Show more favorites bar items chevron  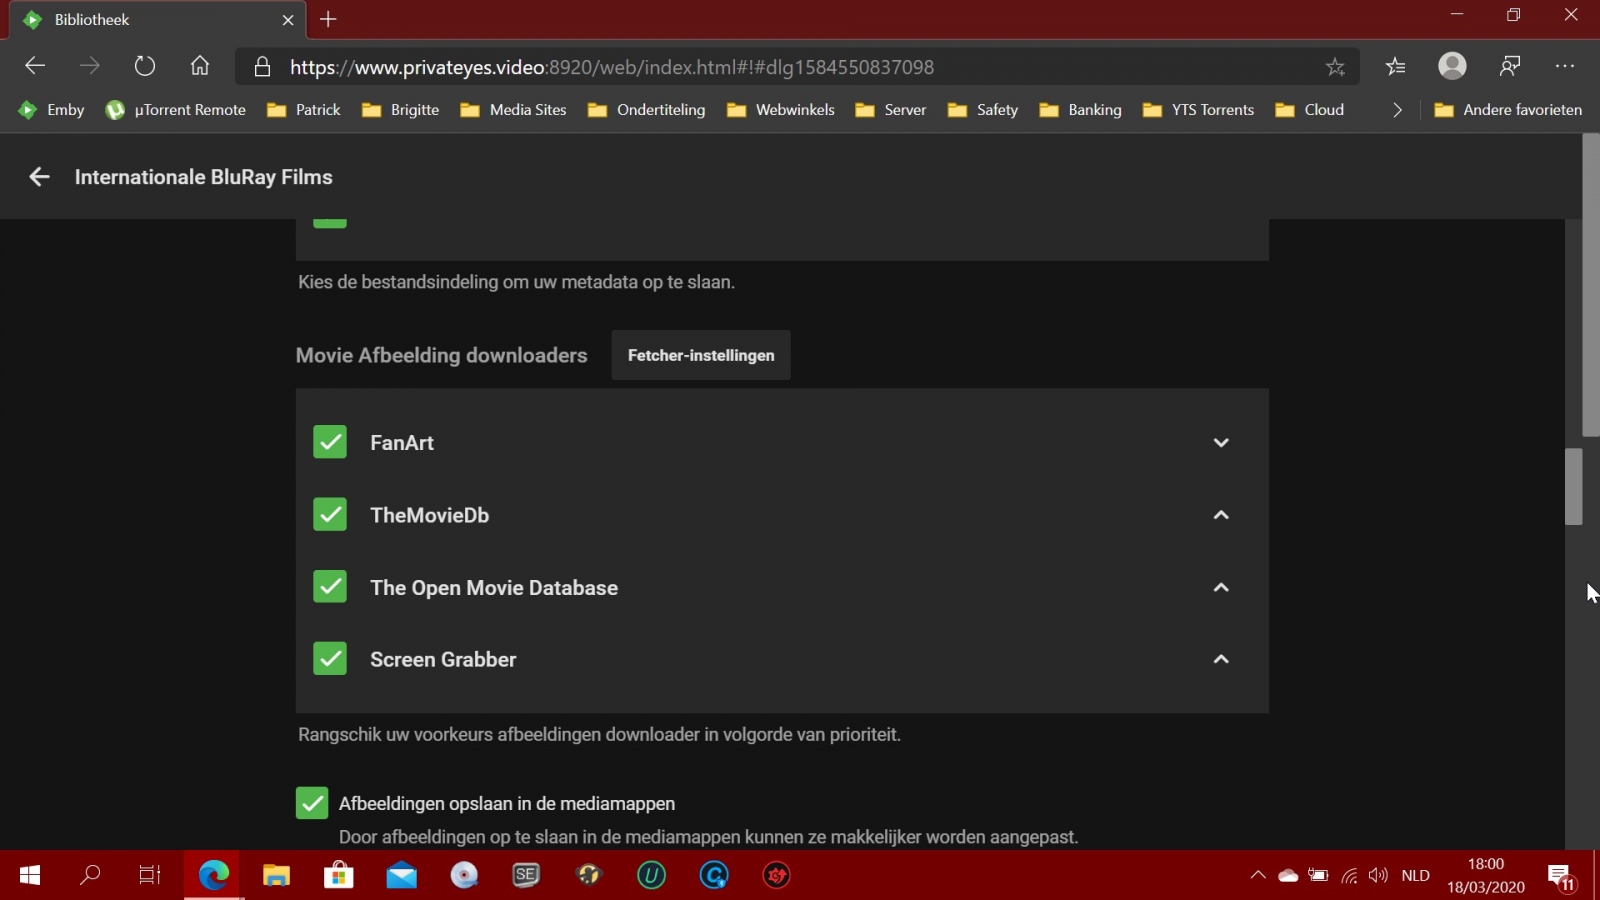[1397, 110]
